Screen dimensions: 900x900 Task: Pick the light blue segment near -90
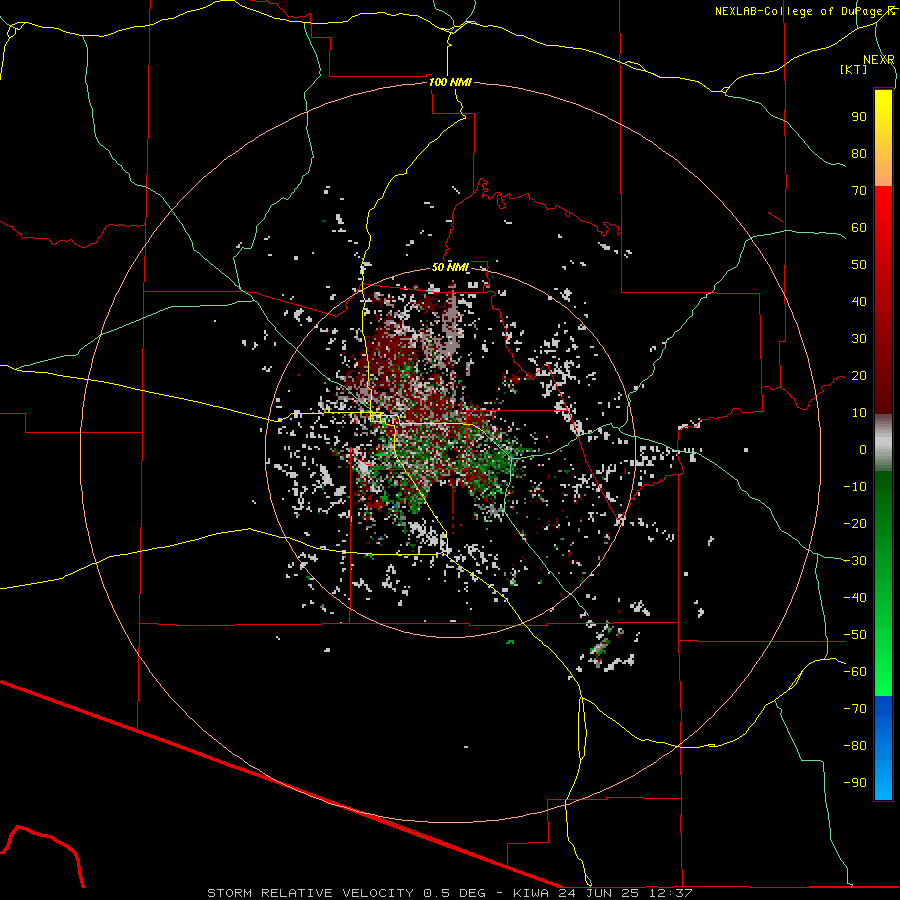[x=883, y=781]
